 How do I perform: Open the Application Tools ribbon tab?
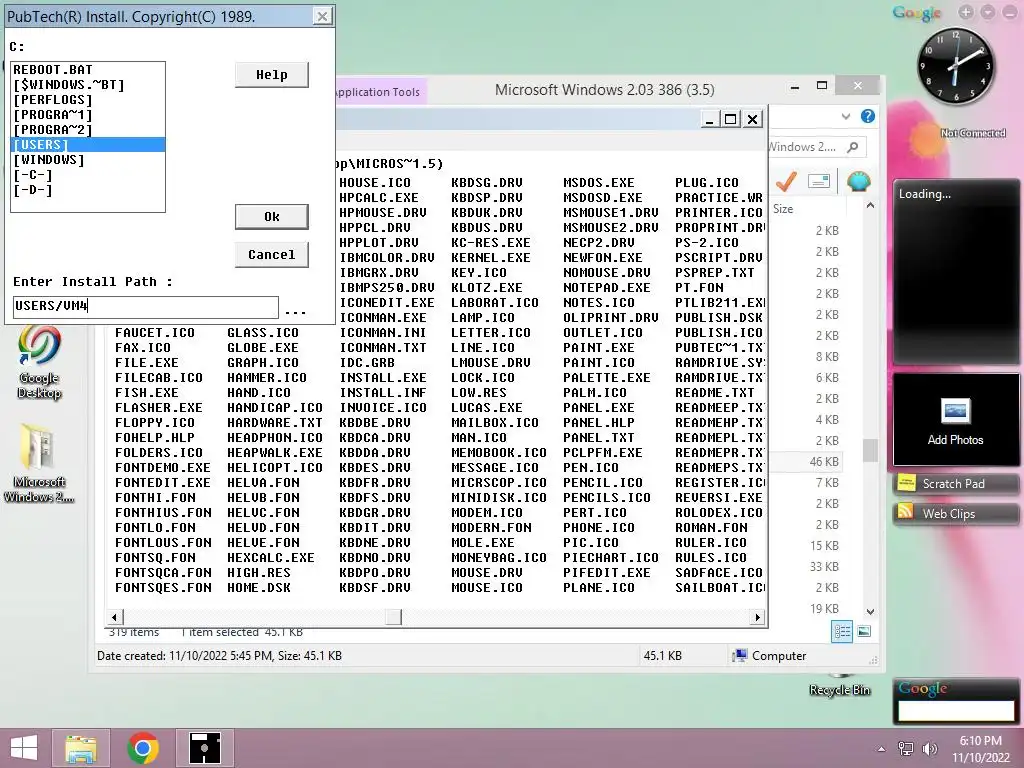point(380,92)
